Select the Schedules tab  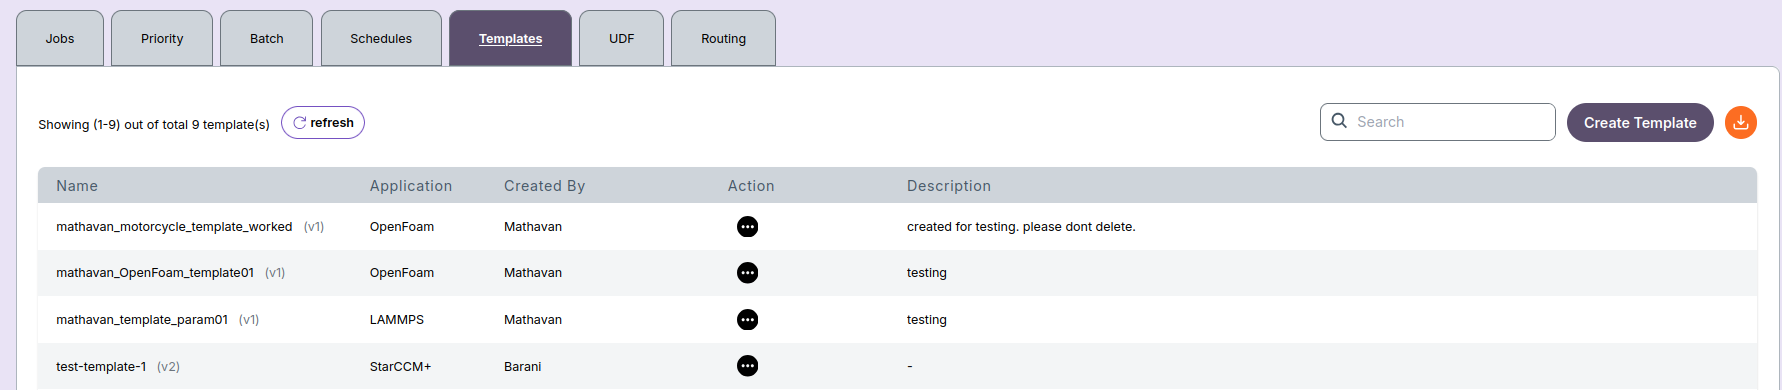click(x=381, y=38)
